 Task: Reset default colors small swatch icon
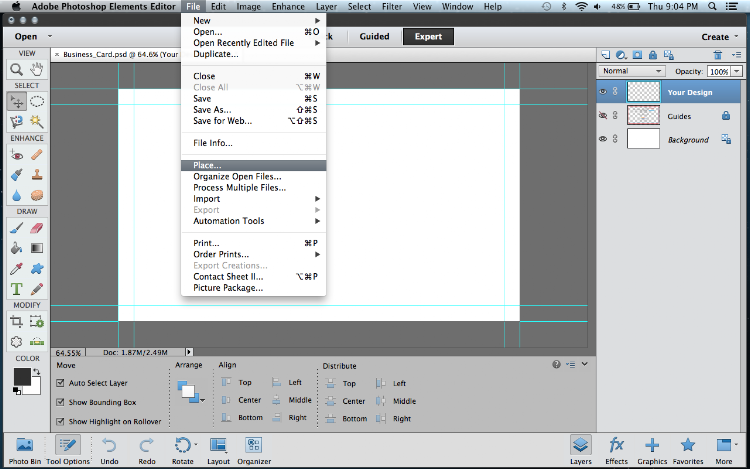17,391
